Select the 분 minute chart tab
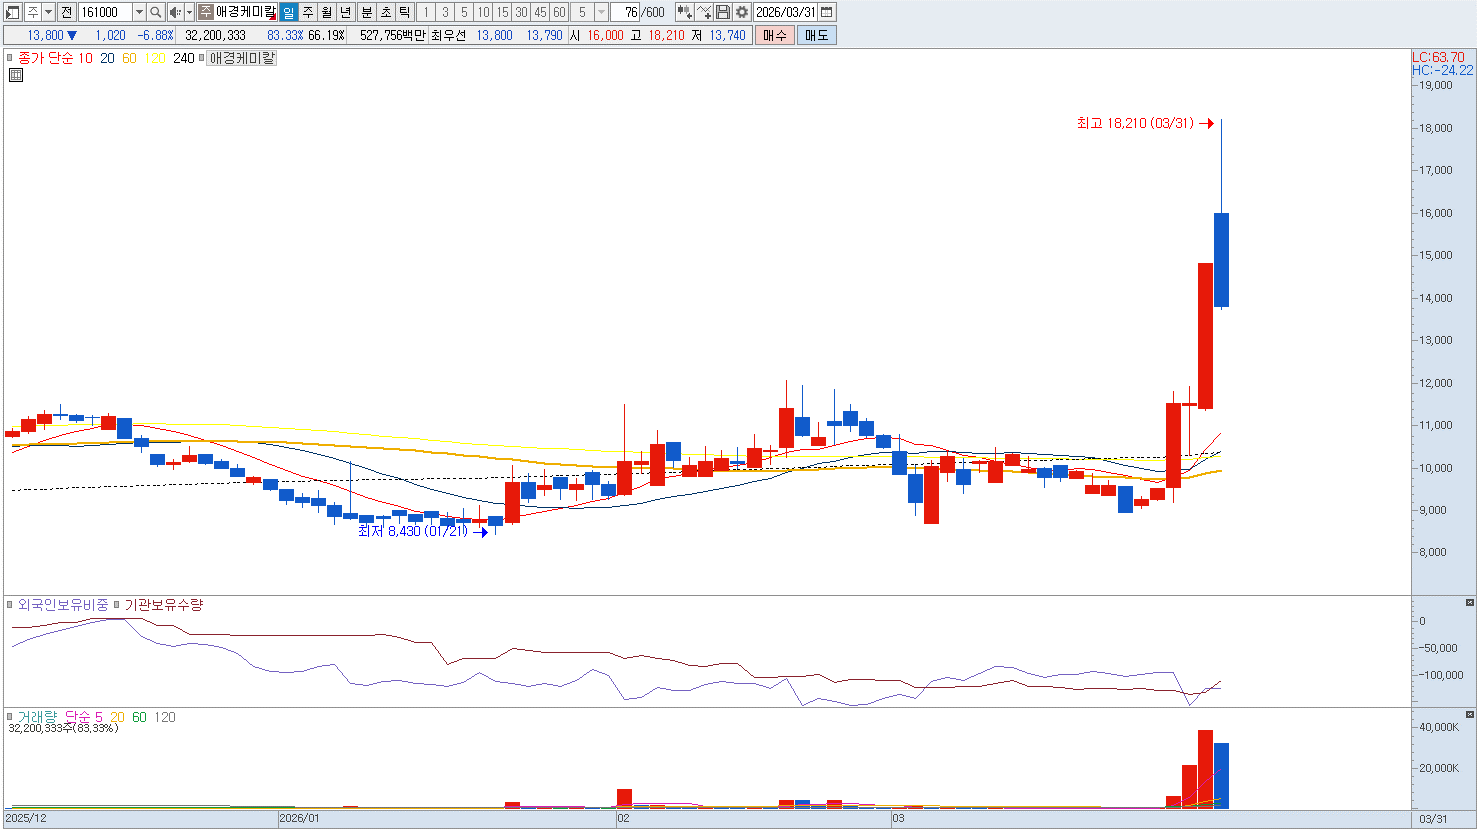This screenshot has height=829, width=1477. point(366,12)
